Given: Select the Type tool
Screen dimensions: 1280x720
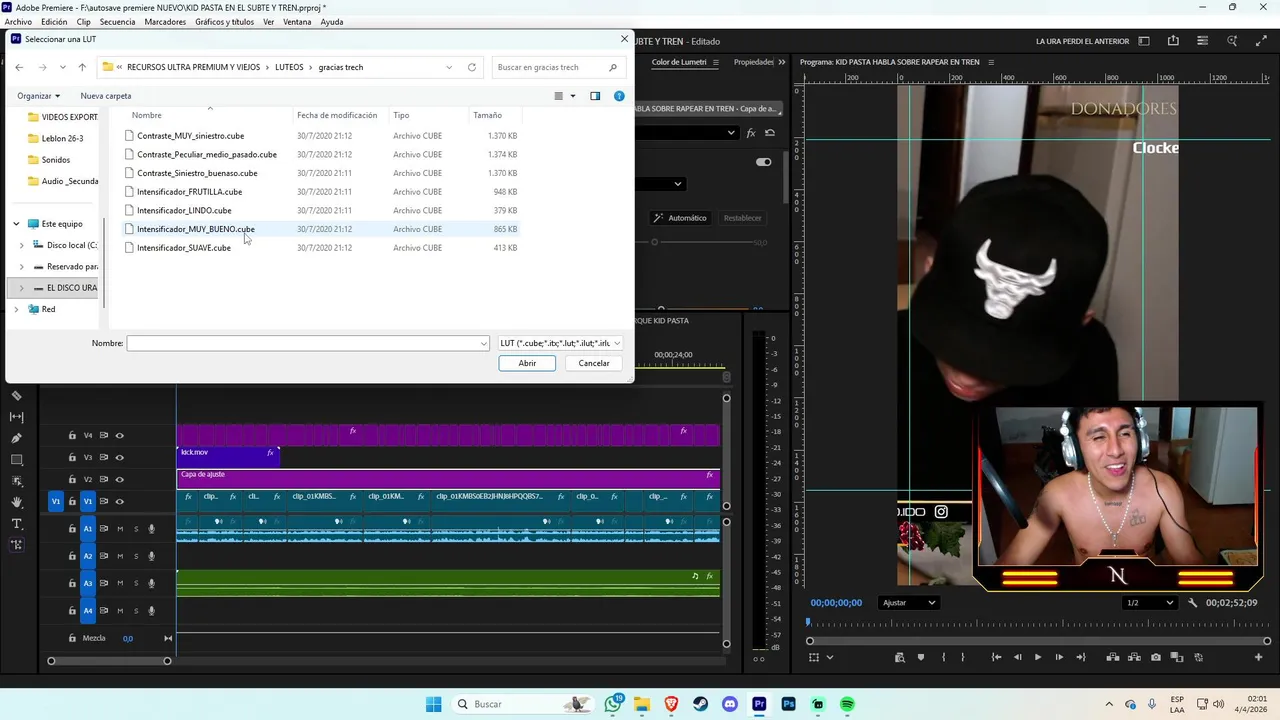Looking at the screenshot, I should pyautogui.click(x=17, y=524).
